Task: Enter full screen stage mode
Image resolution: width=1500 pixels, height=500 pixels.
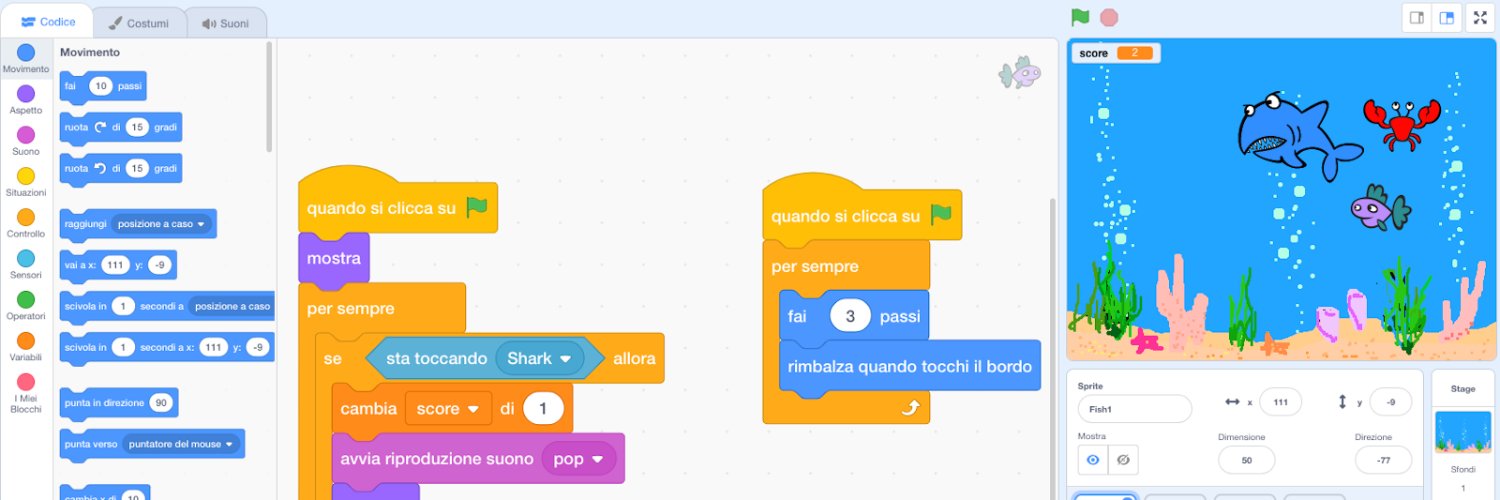Action: coord(1480,18)
